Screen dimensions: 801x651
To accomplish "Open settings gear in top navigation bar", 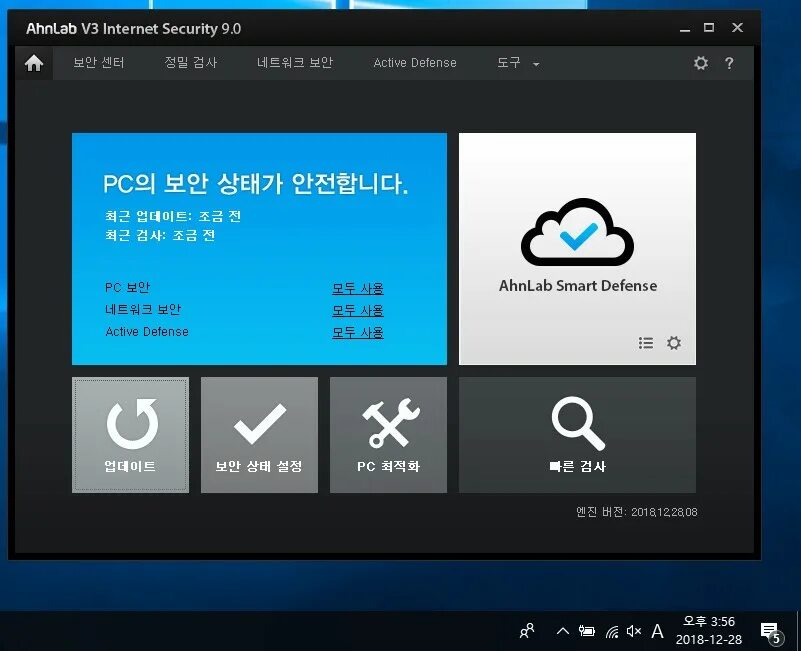I will tap(701, 63).
